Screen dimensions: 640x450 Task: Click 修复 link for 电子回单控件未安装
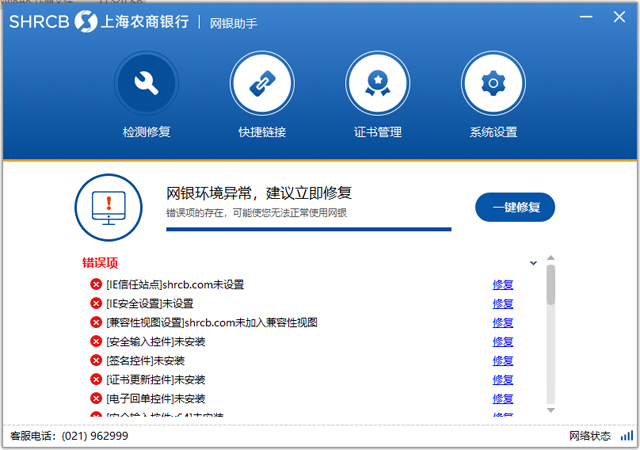[x=503, y=399]
